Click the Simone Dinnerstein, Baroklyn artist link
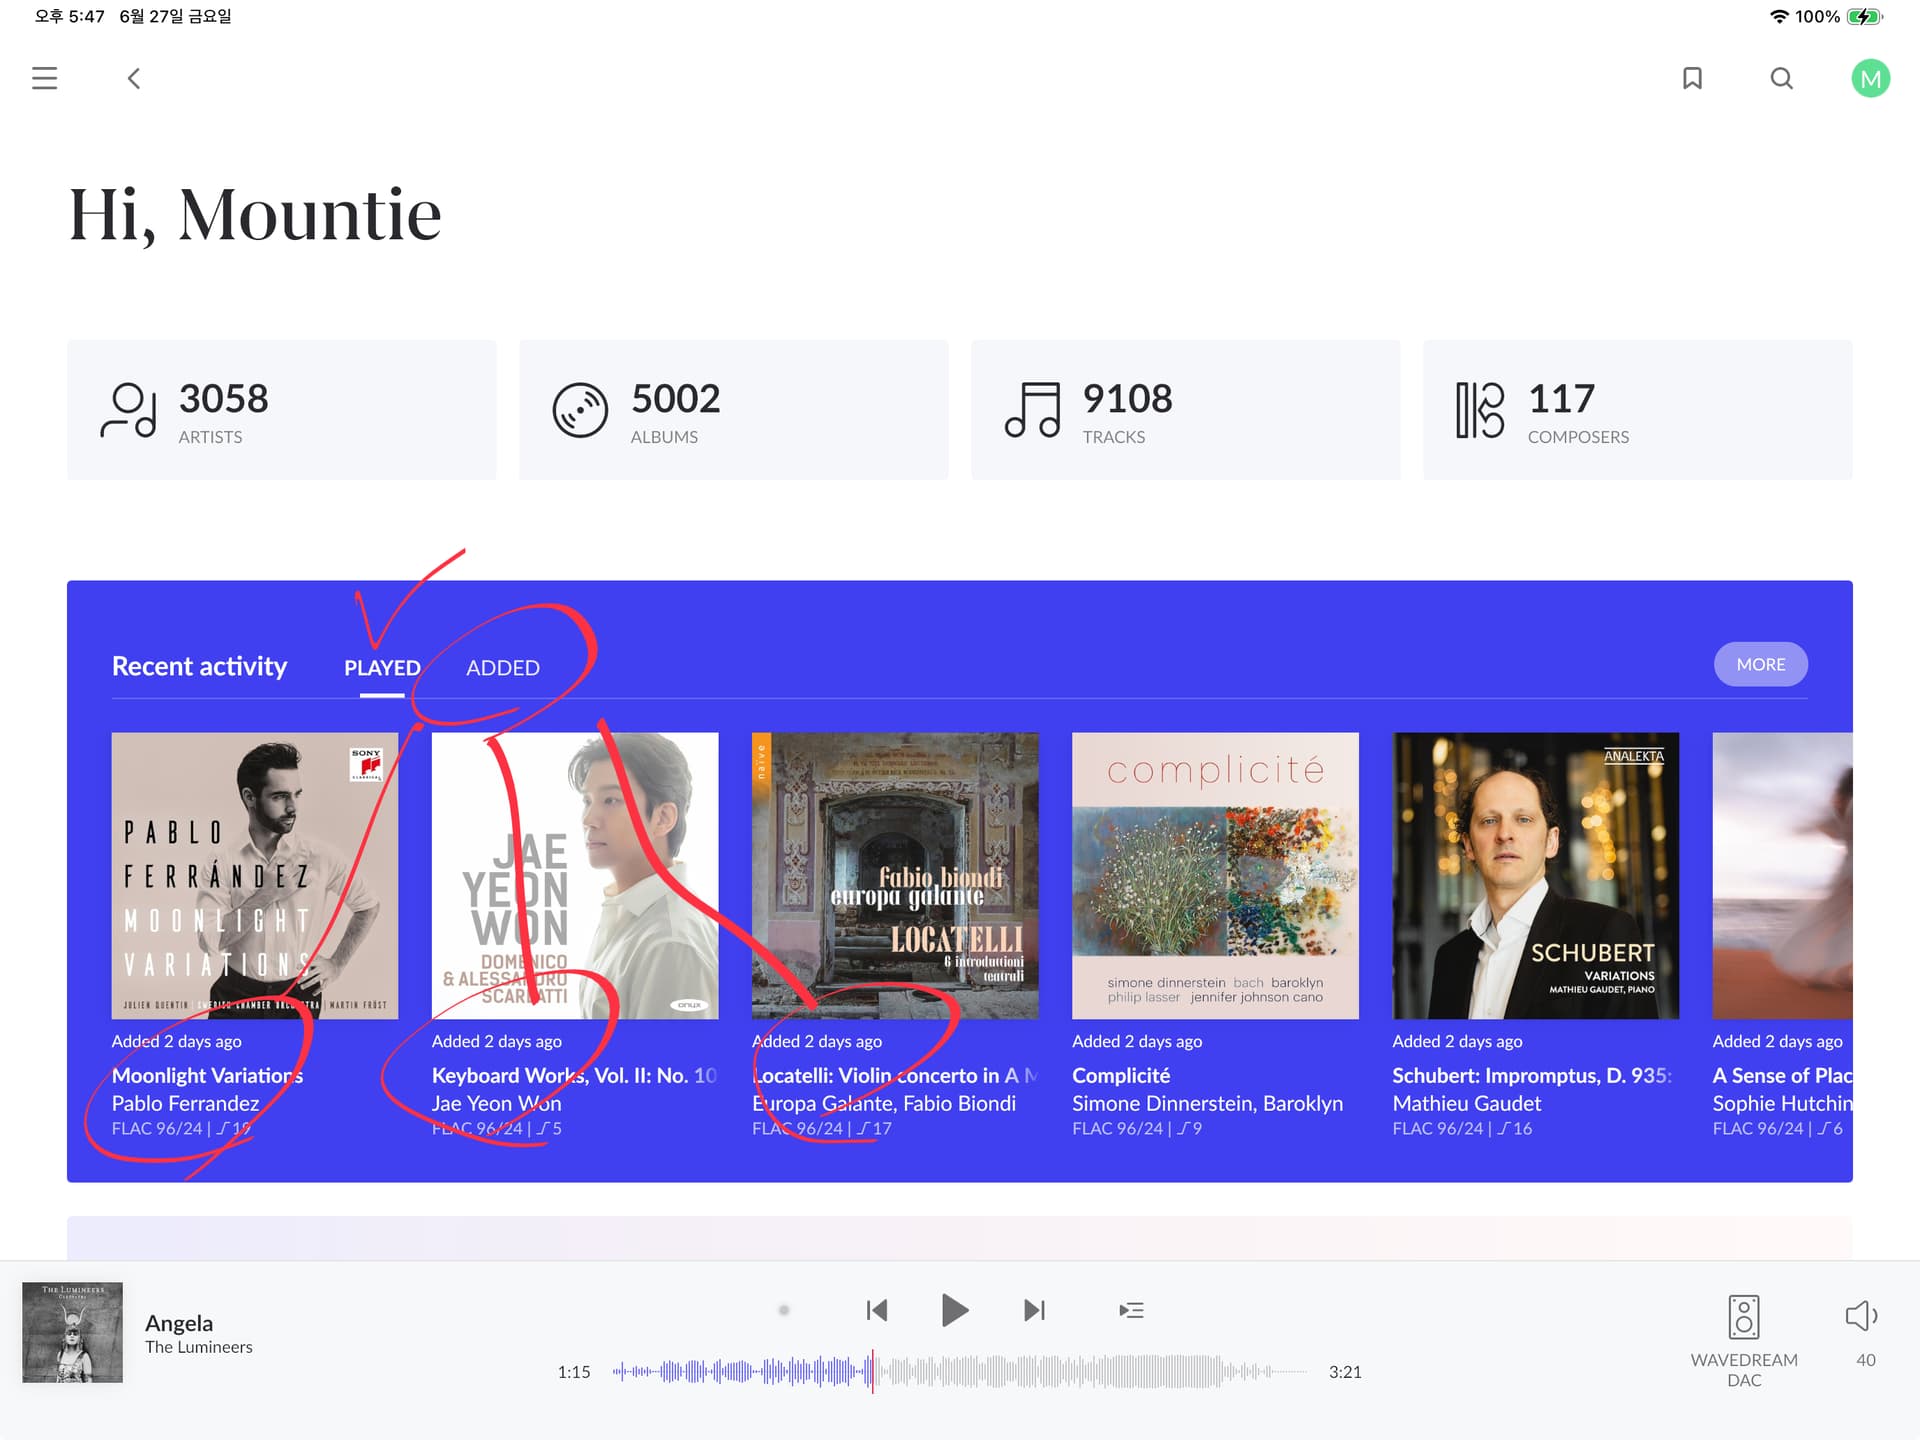 point(1207,1103)
